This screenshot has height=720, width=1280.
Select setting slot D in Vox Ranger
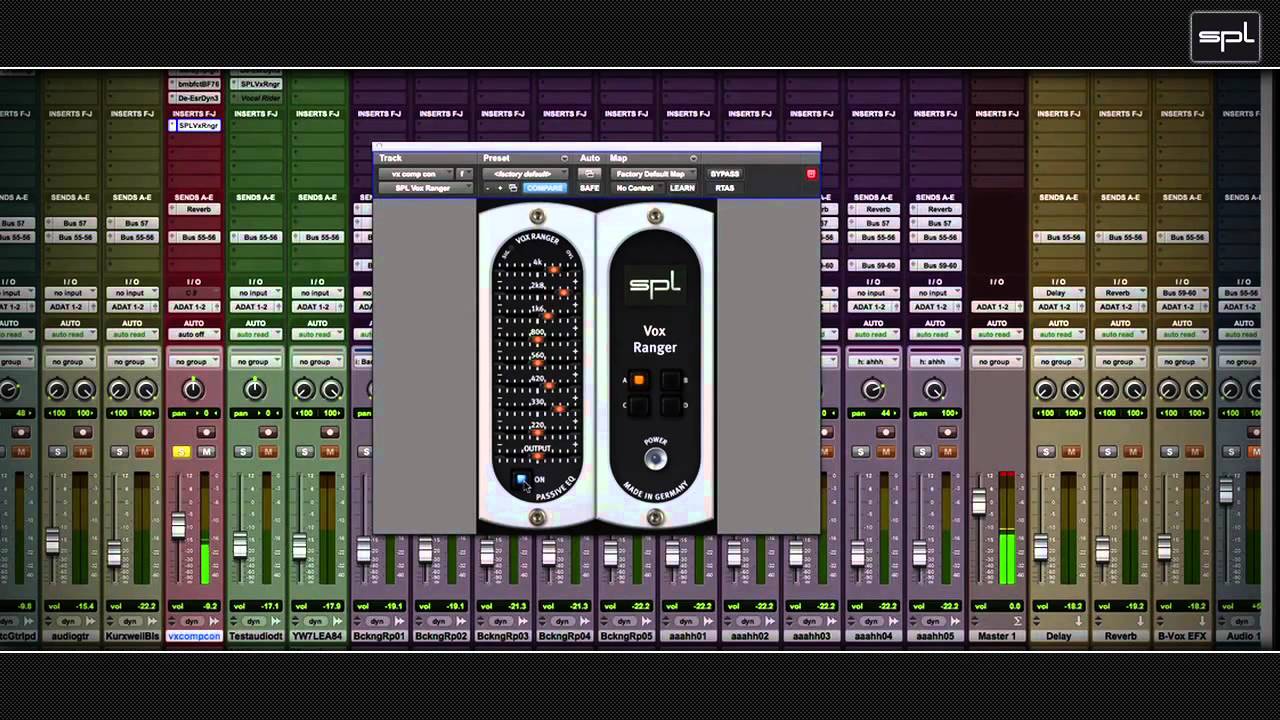point(671,405)
